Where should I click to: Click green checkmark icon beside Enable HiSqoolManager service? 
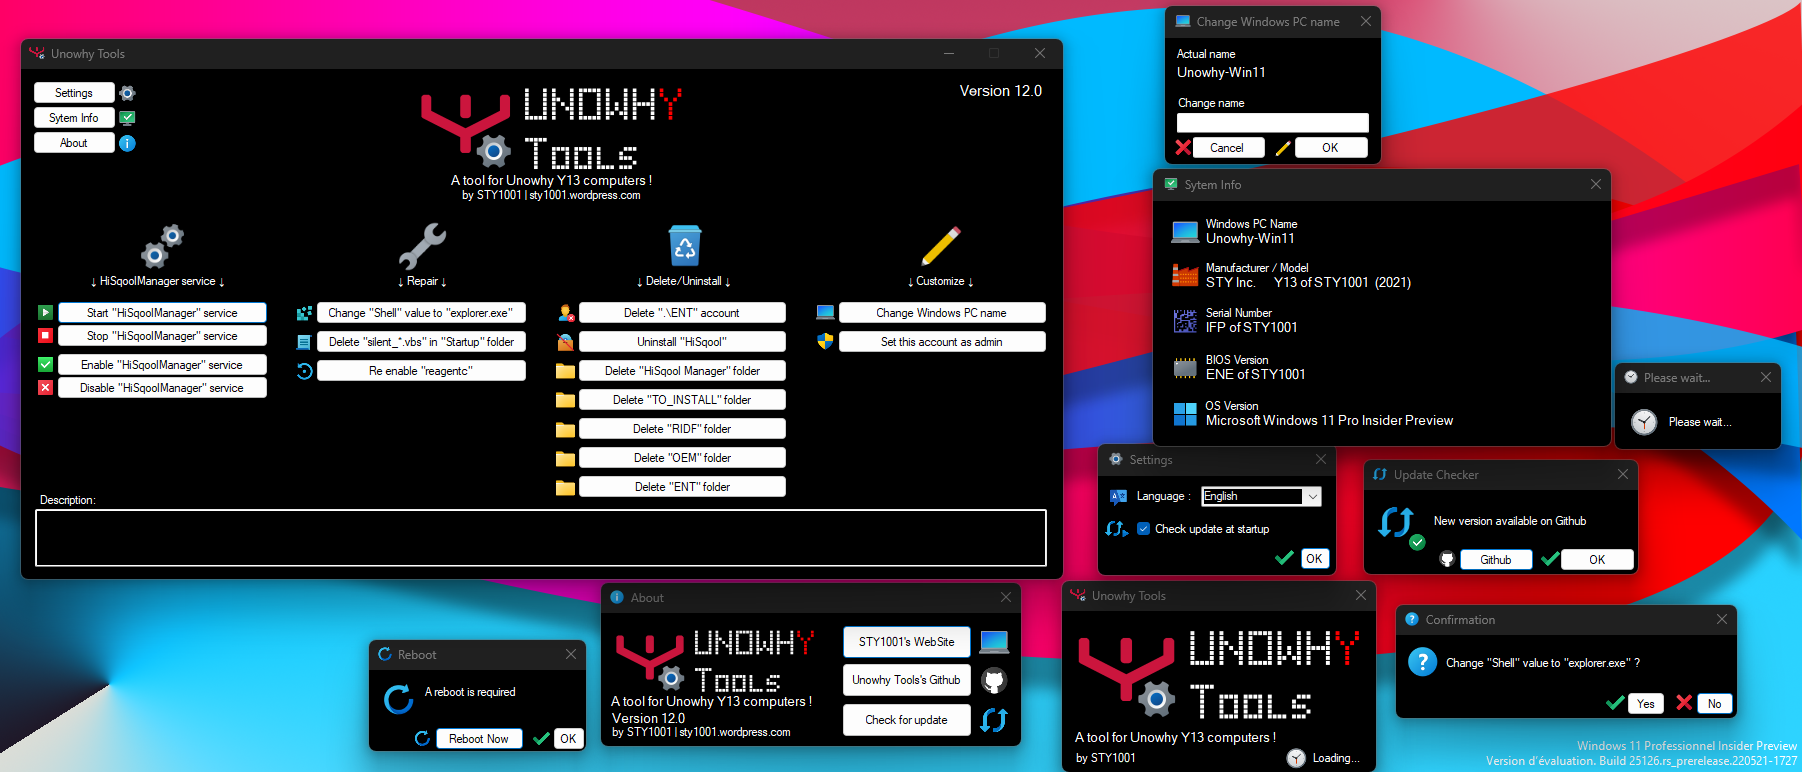coord(45,365)
